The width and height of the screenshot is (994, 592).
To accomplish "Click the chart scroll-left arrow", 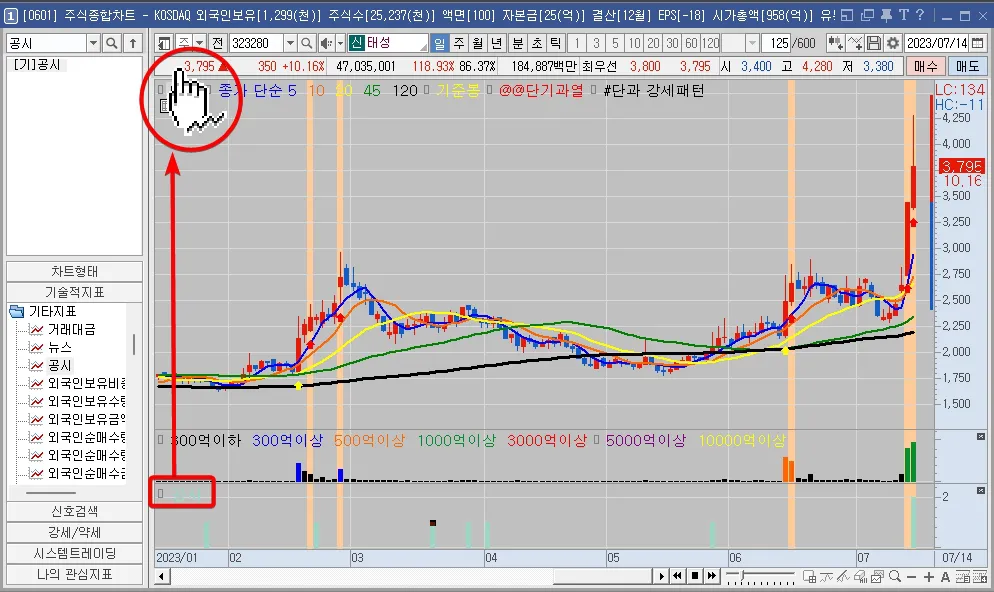I will click(x=162, y=576).
